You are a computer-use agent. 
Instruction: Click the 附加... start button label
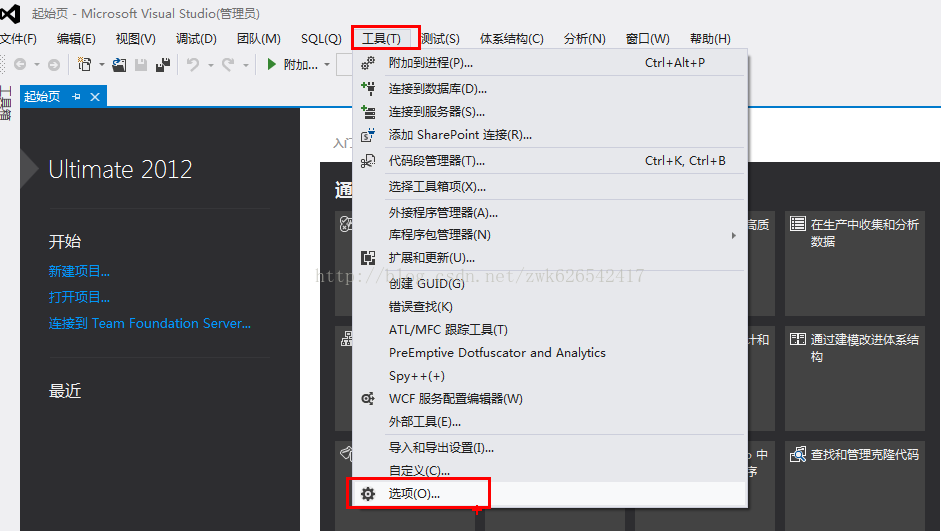click(301, 65)
